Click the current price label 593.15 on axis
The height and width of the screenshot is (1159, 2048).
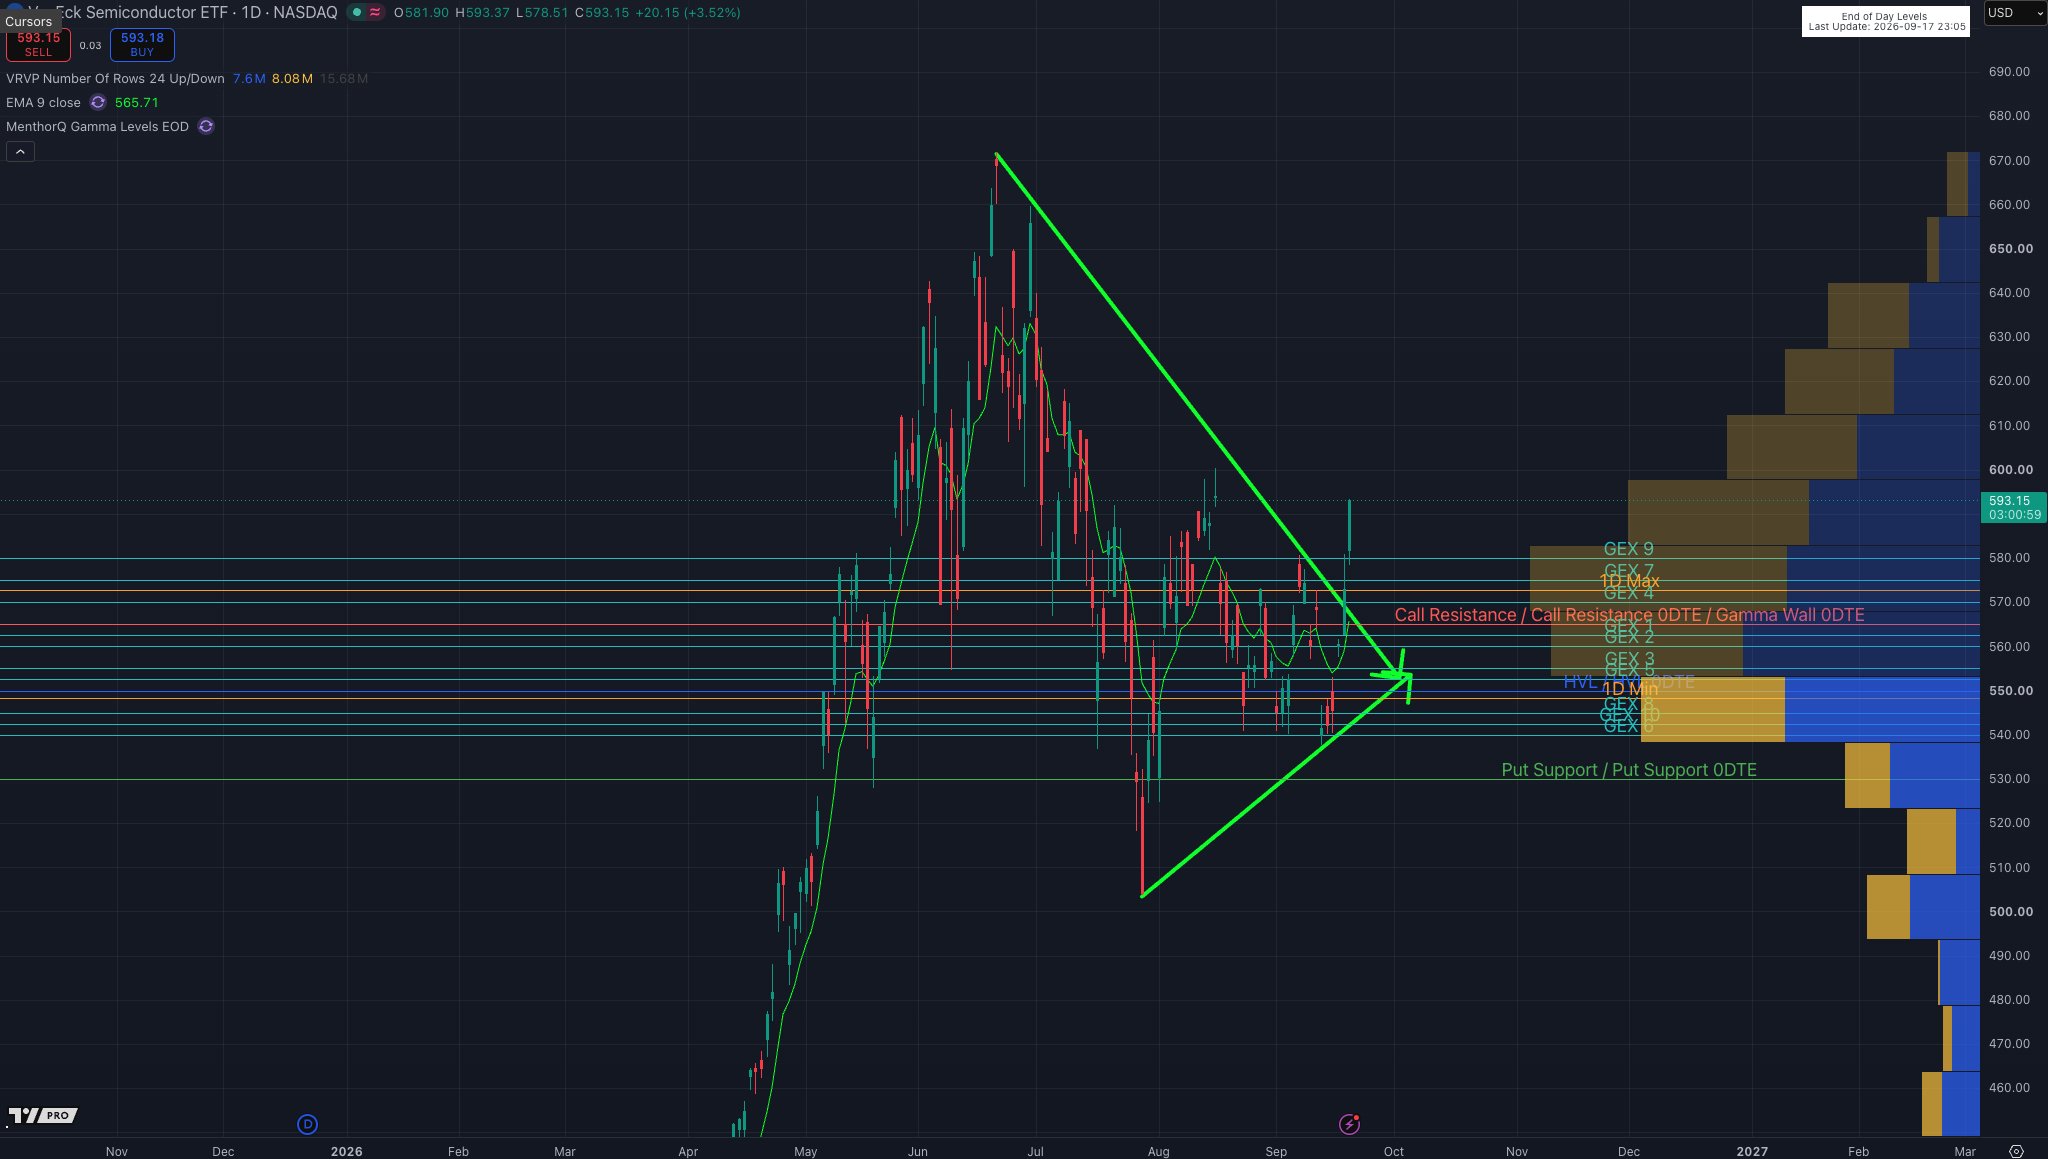tap(2013, 507)
